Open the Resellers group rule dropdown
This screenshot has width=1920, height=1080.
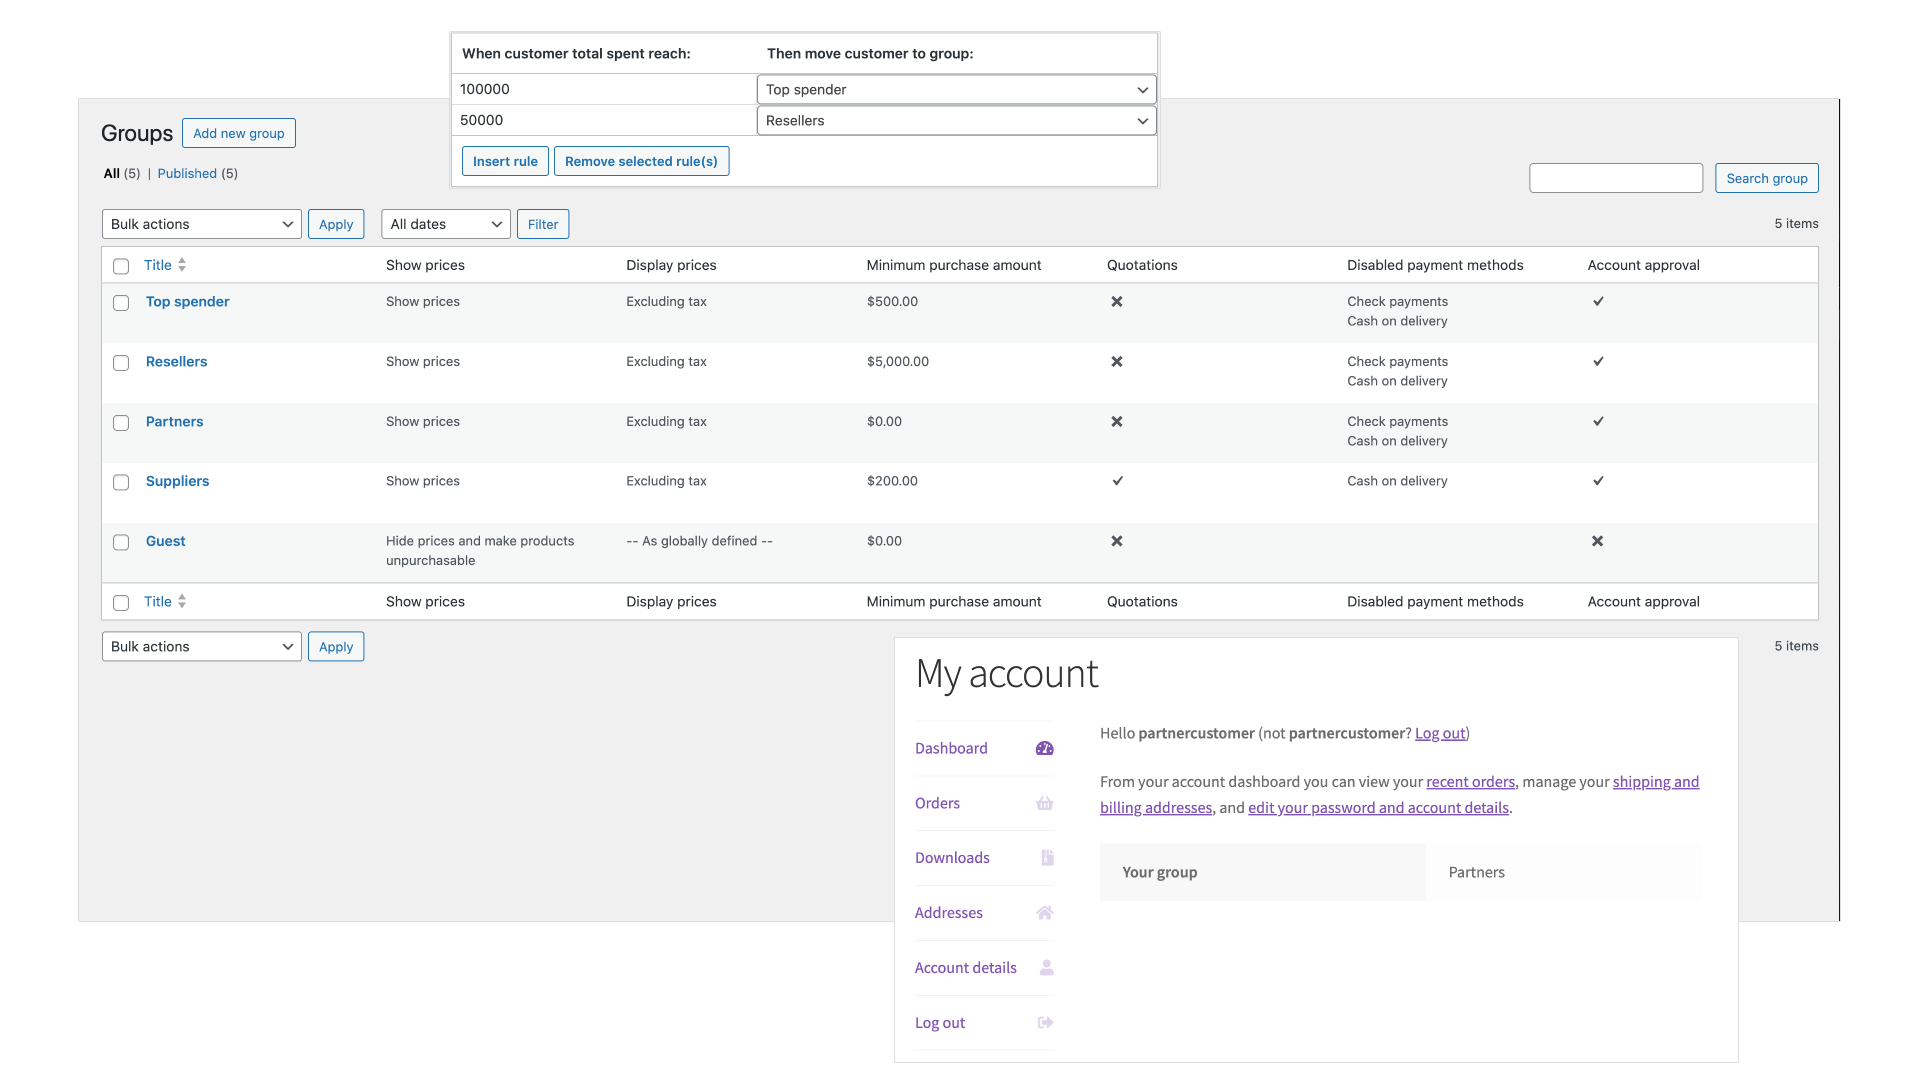(956, 121)
